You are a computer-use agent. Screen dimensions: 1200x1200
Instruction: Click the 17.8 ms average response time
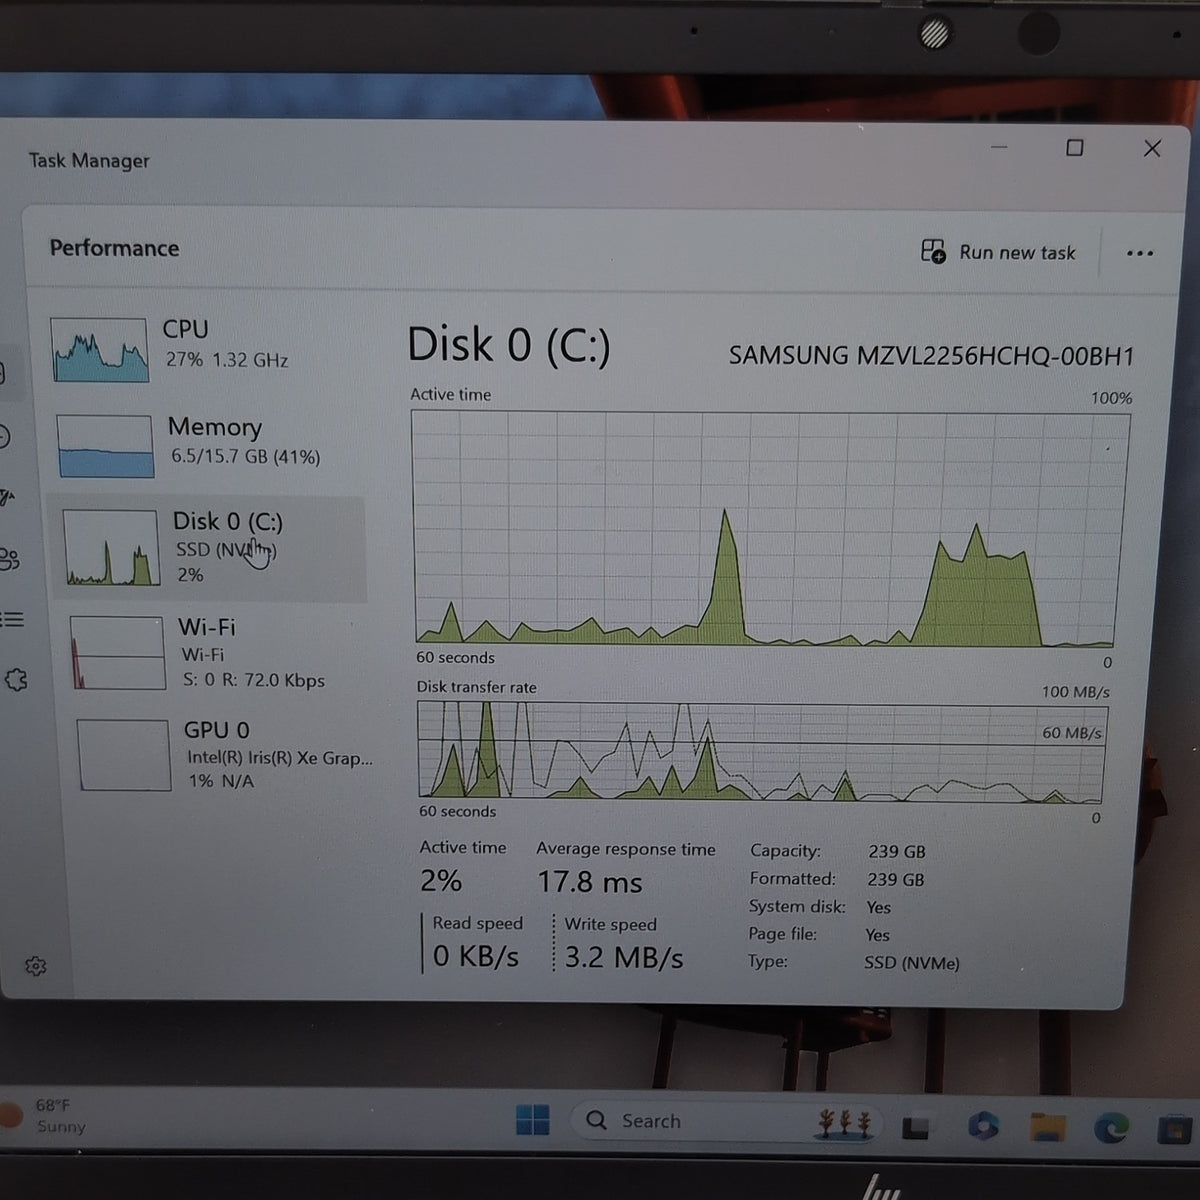point(590,882)
